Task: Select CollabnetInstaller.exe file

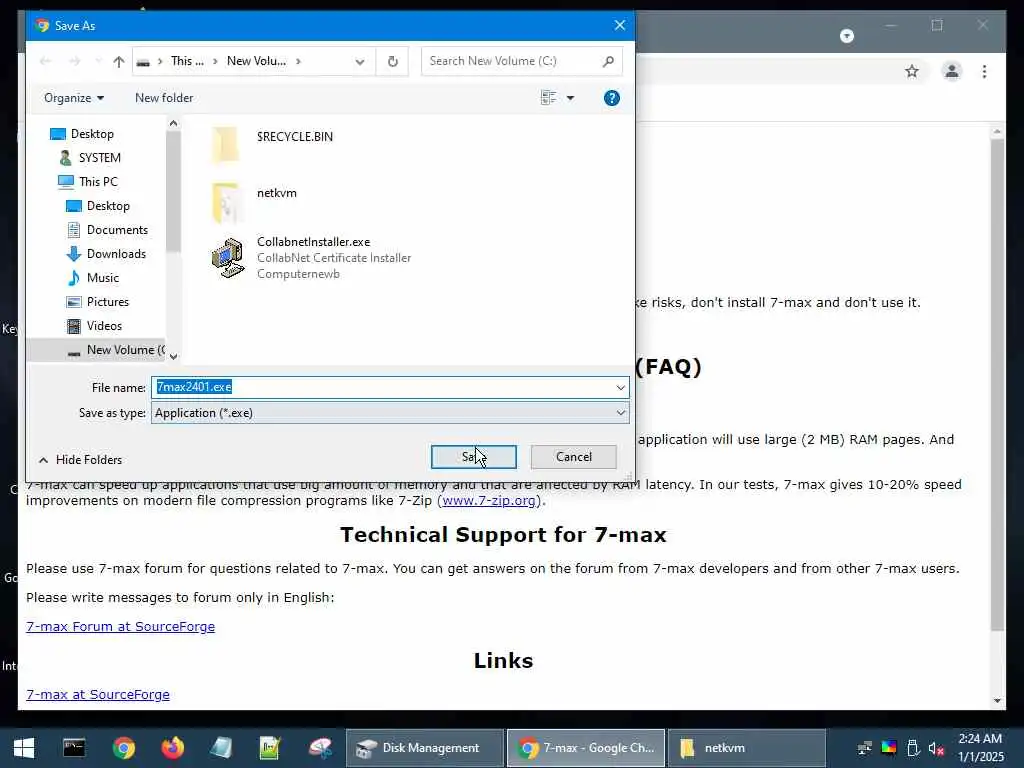Action: [311, 258]
